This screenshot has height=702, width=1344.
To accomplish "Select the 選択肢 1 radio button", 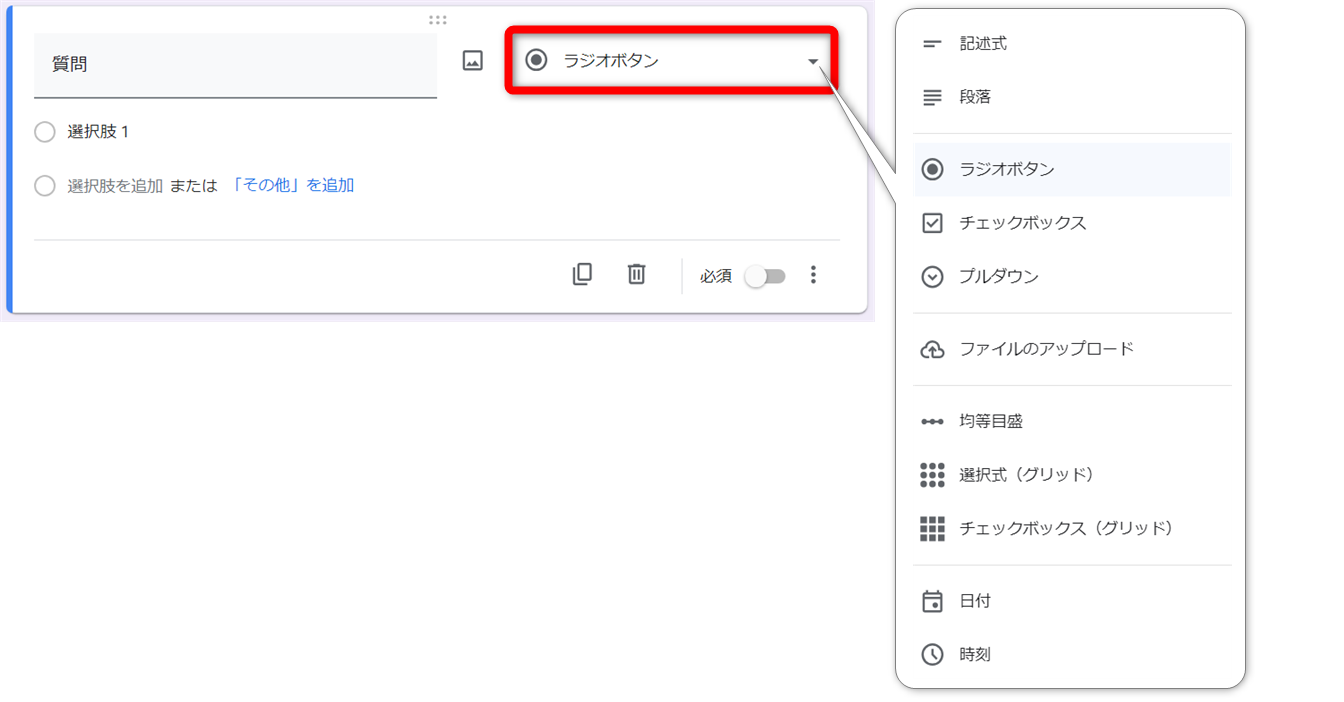I will point(45,132).
